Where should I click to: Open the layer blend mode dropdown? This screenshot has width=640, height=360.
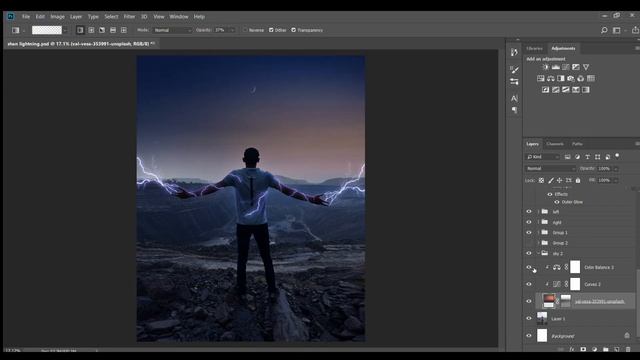[x=550, y=169]
